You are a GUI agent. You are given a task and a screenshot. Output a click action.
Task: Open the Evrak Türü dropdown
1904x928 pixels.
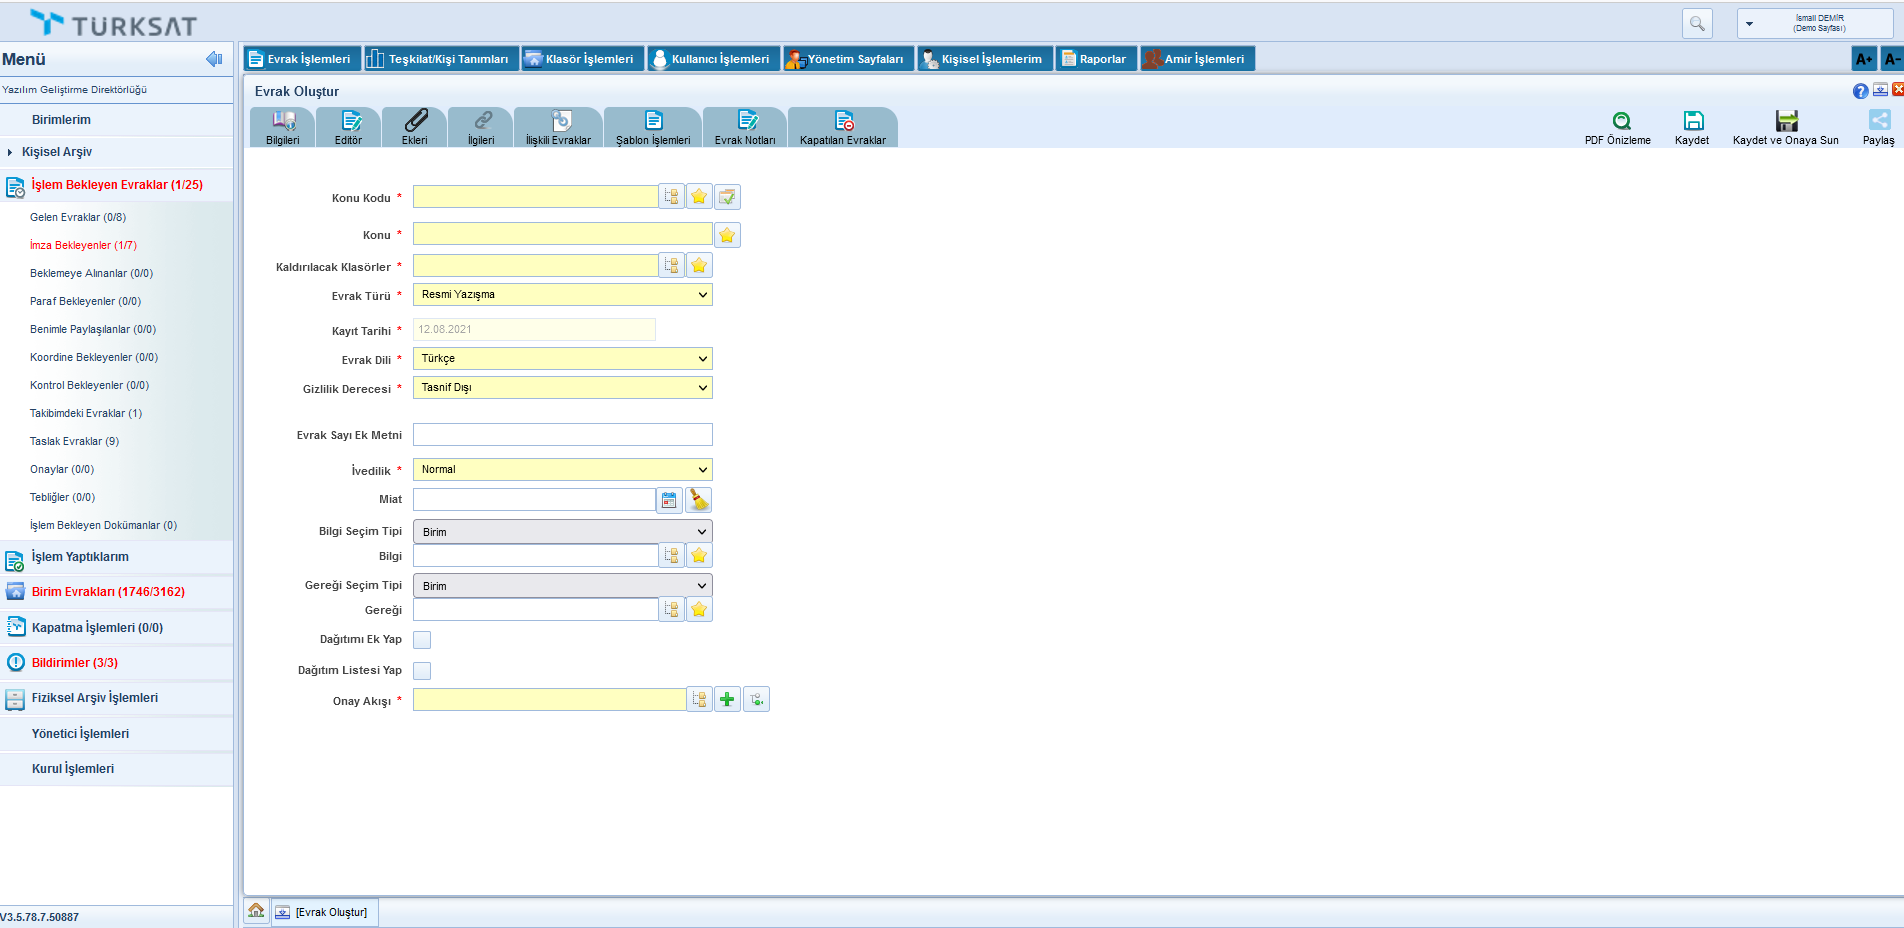[x=562, y=295]
